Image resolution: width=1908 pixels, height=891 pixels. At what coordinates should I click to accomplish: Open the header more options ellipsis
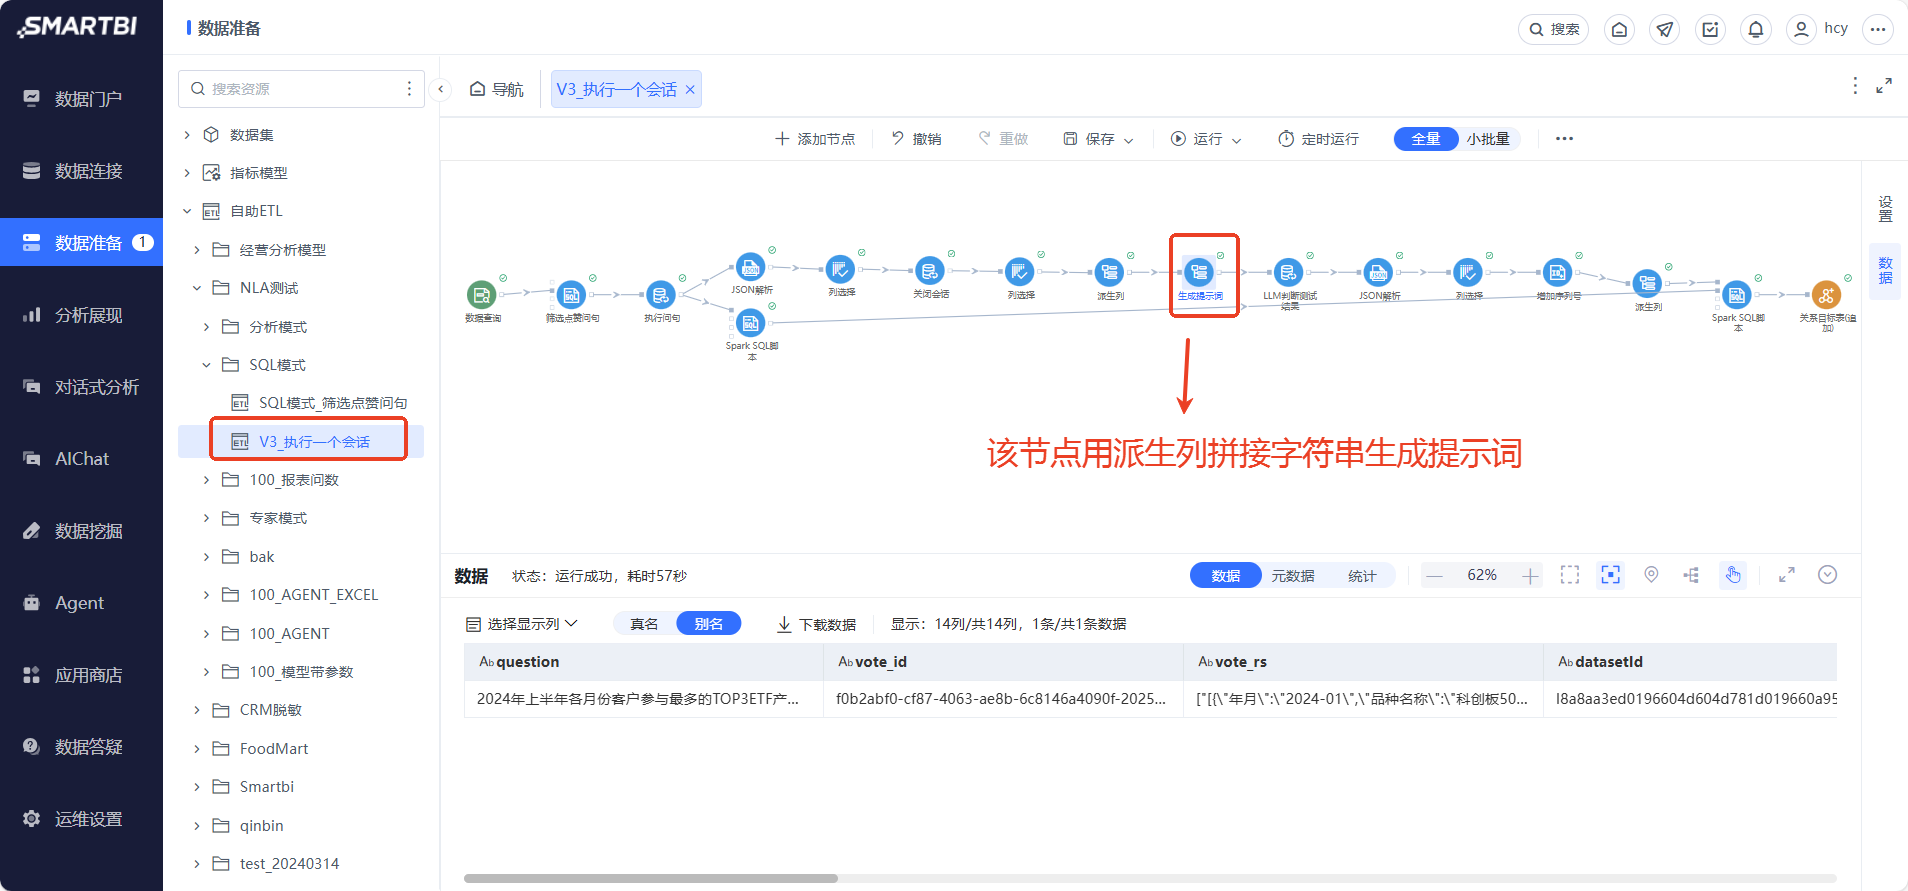coord(1878,29)
